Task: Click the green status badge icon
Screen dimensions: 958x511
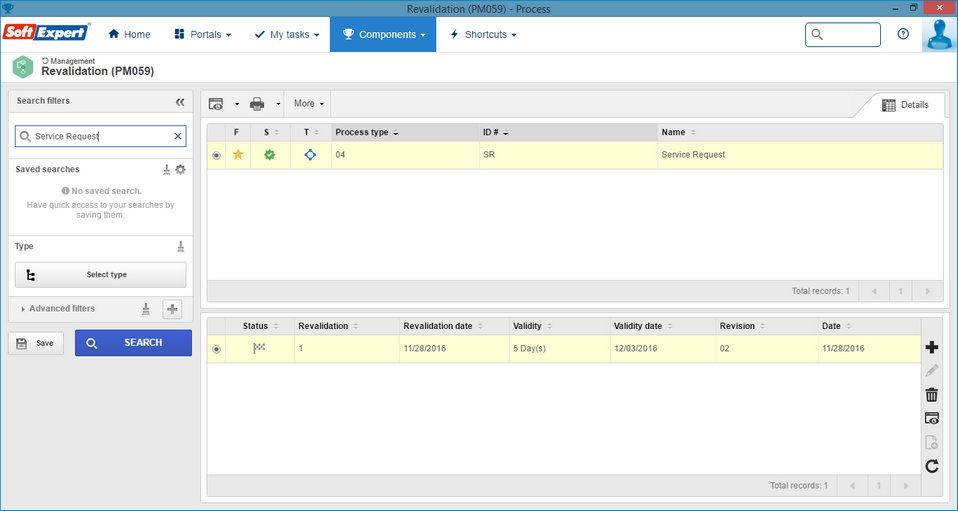Action: (x=269, y=155)
